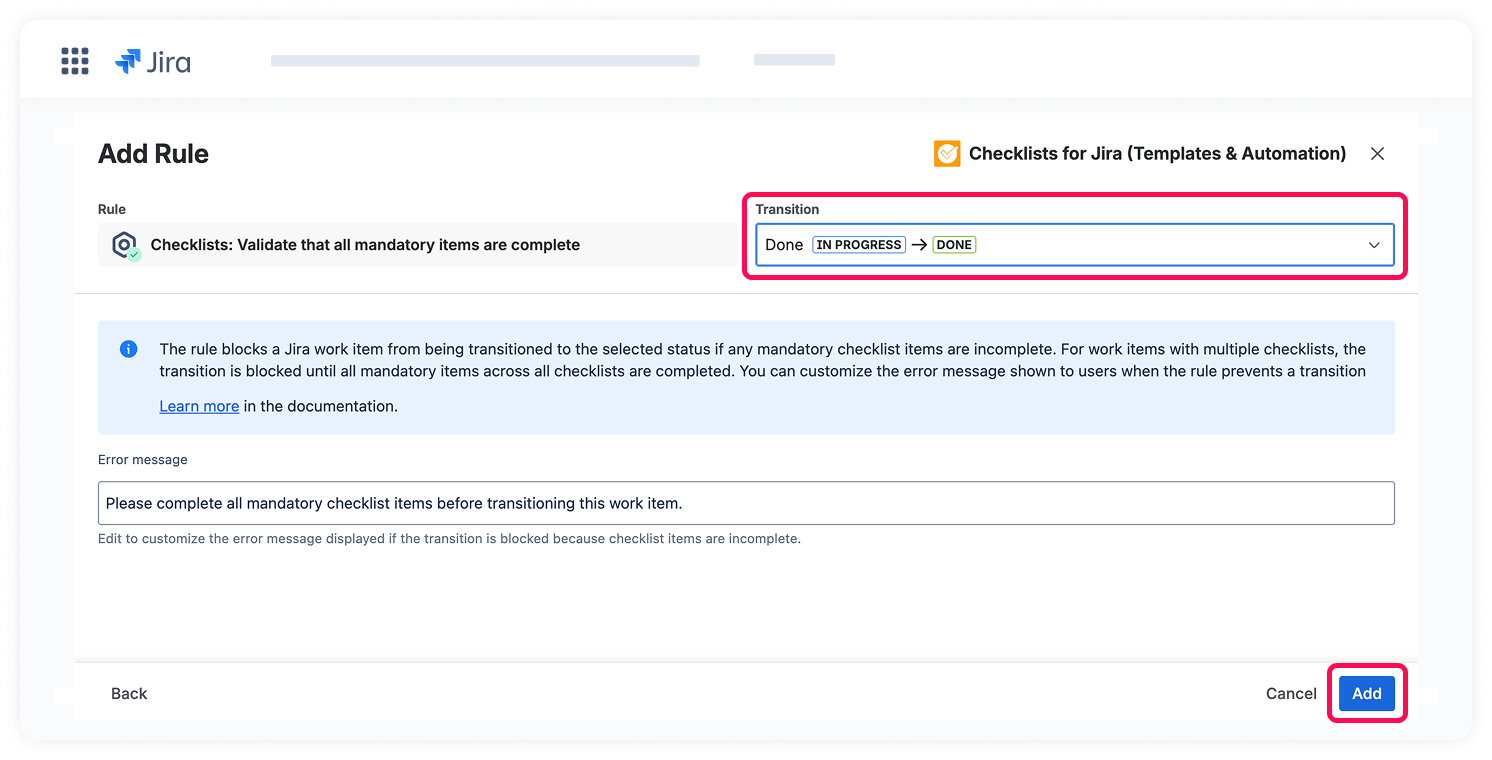Click the green DONE status lozenge

tap(954, 245)
